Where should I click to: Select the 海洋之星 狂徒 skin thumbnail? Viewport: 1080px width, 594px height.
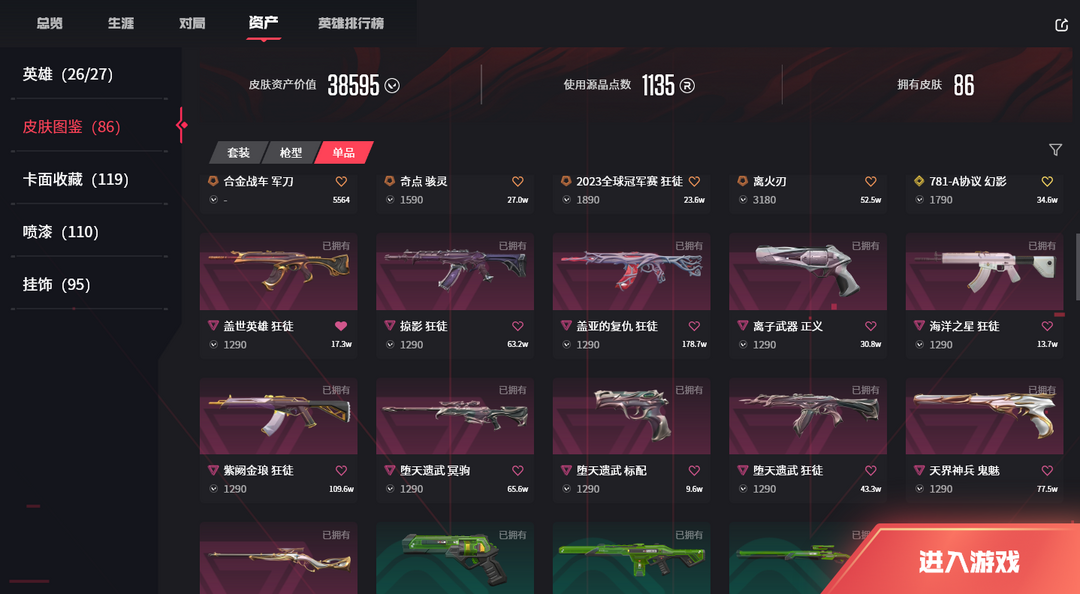(x=984, y=272)
